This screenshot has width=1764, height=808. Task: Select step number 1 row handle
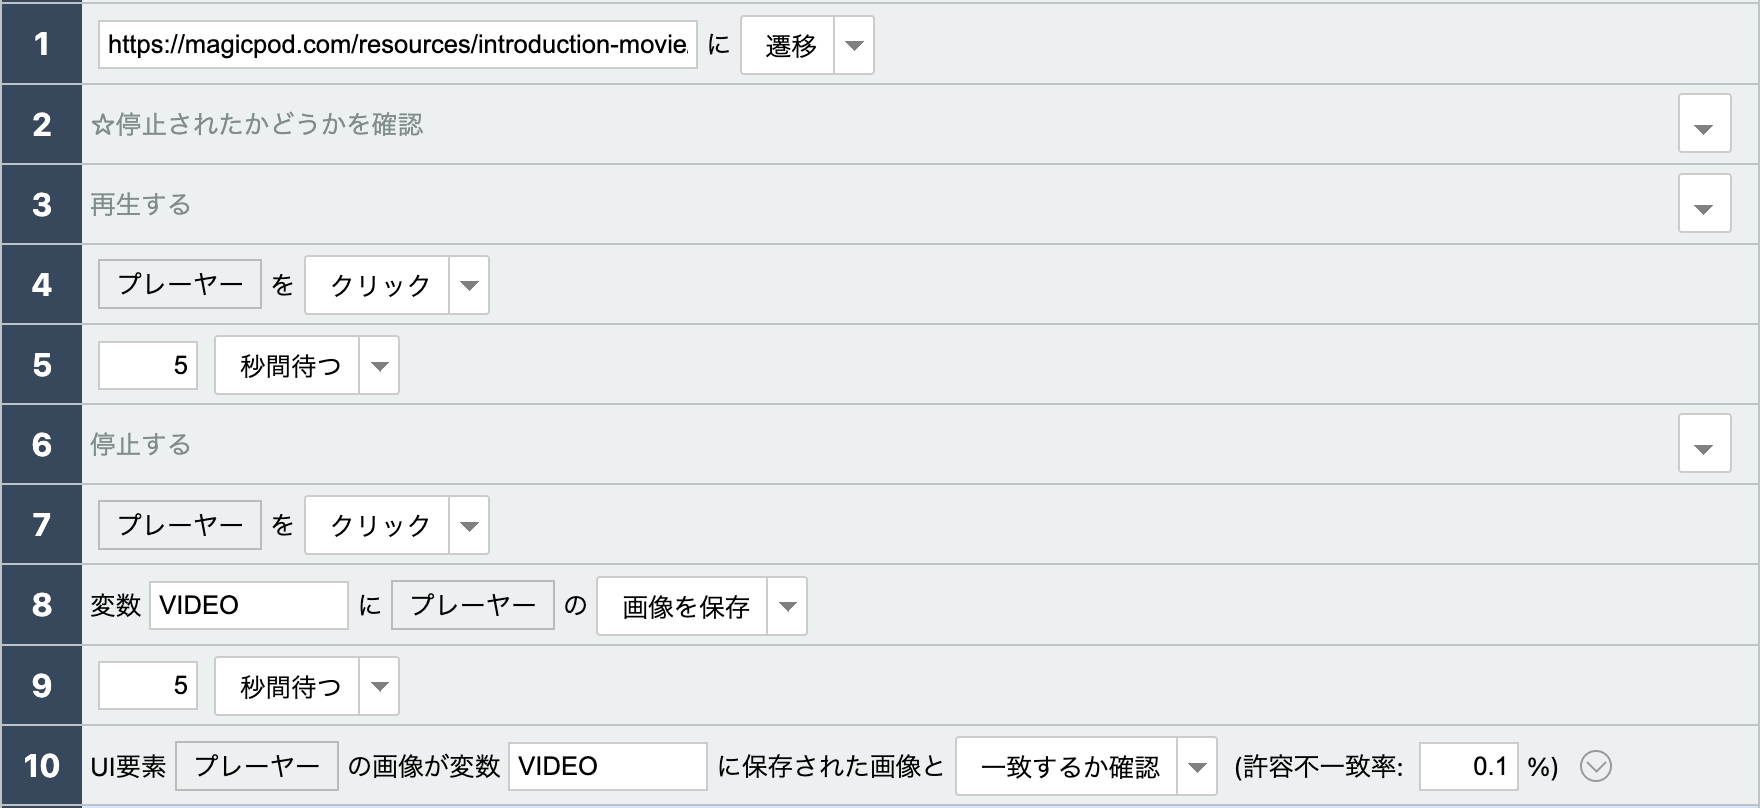coord(41,43)
